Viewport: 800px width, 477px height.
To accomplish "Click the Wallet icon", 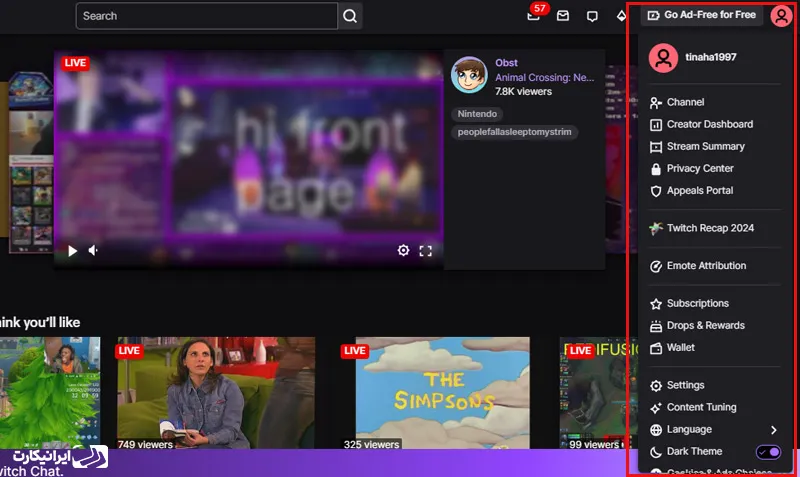I will tap(656, 348).
